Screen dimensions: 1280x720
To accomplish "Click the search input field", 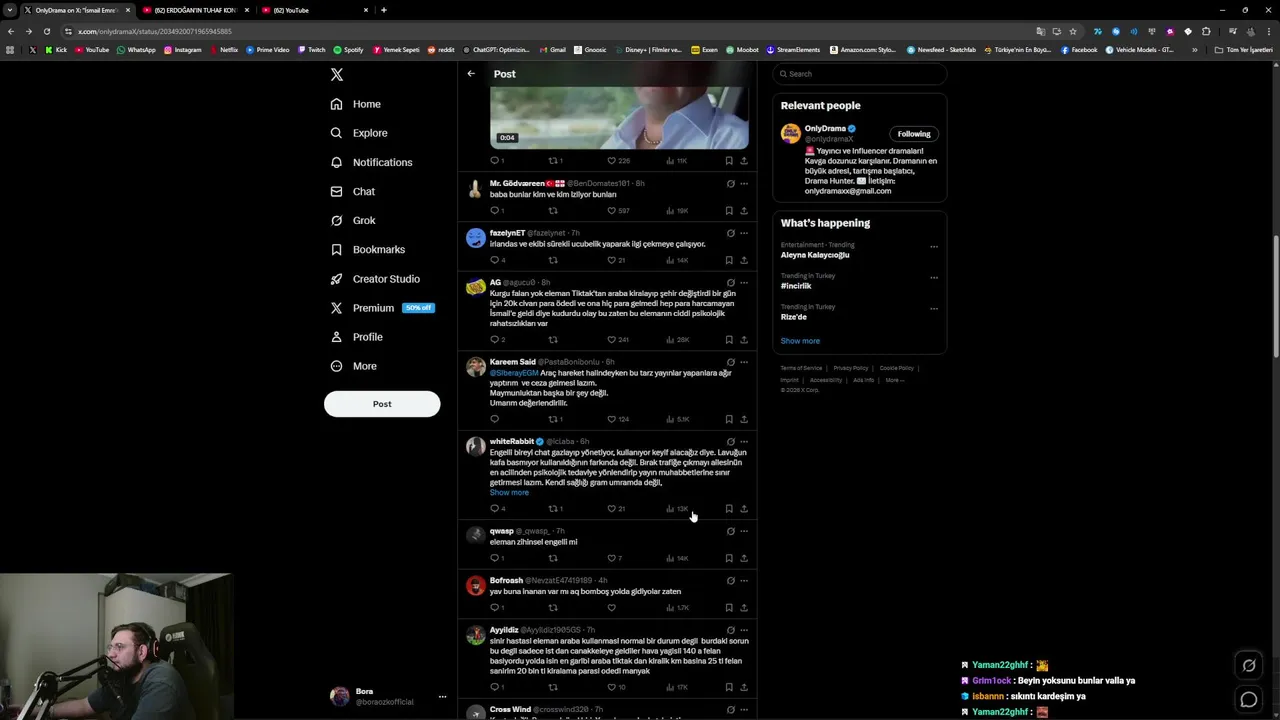I will tap(859, 74).
